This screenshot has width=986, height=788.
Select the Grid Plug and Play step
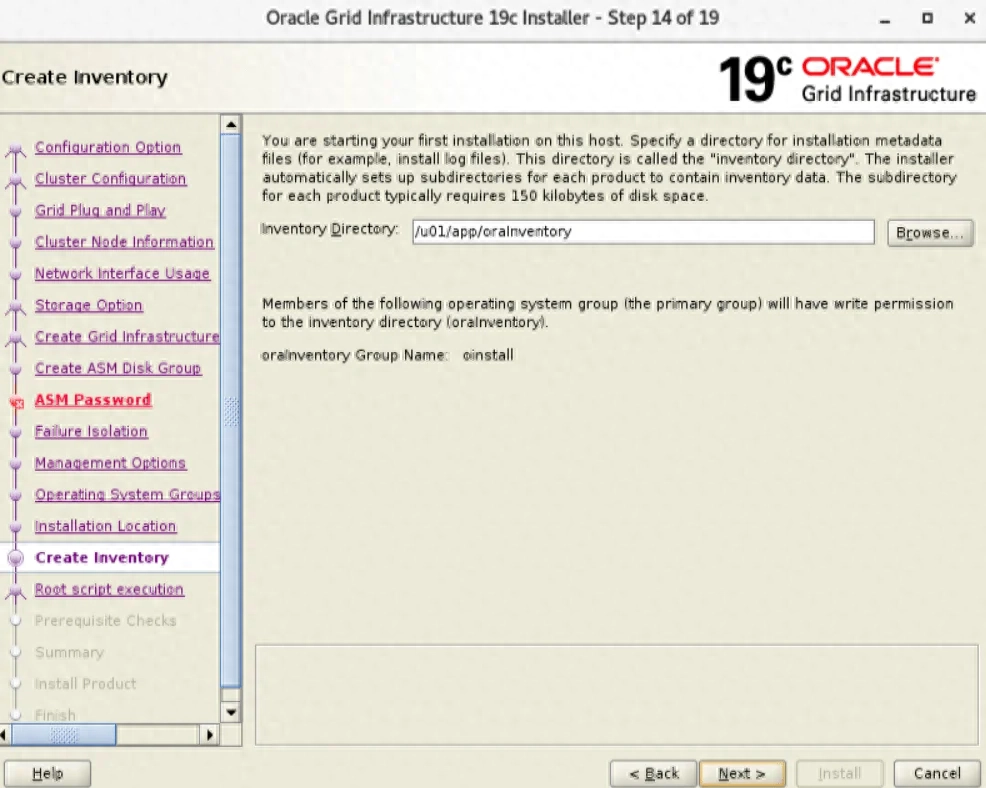[100, 210]
